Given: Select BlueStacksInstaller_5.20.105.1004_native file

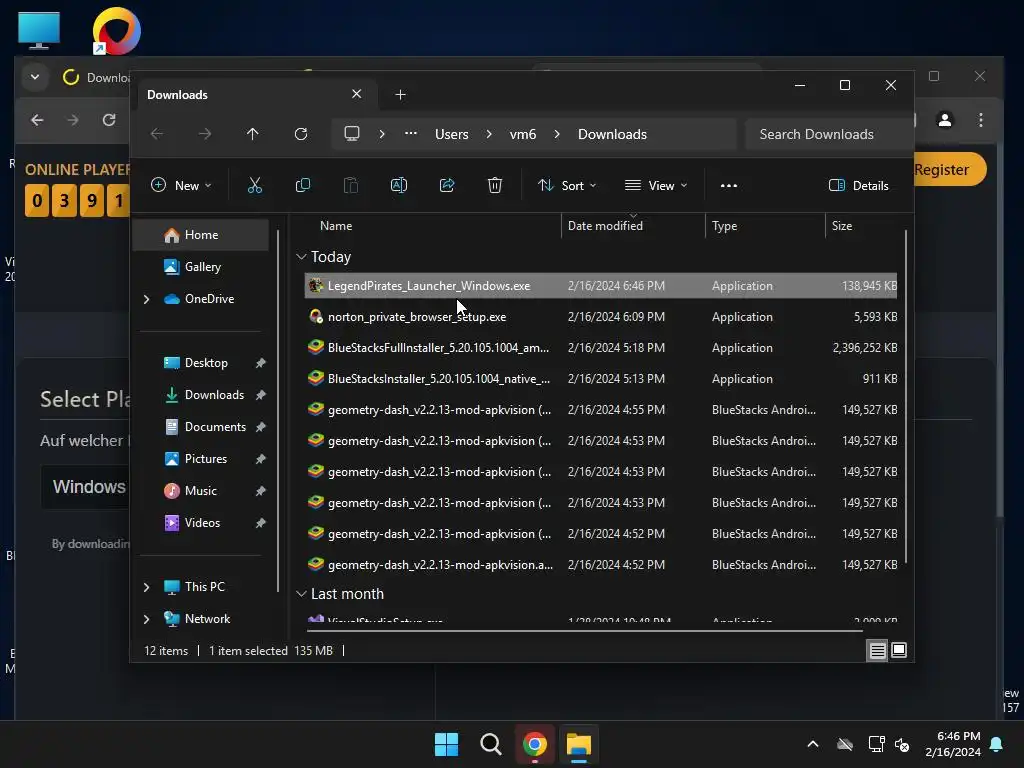Looking at the screenshot, I should click(x=600, y=379).
